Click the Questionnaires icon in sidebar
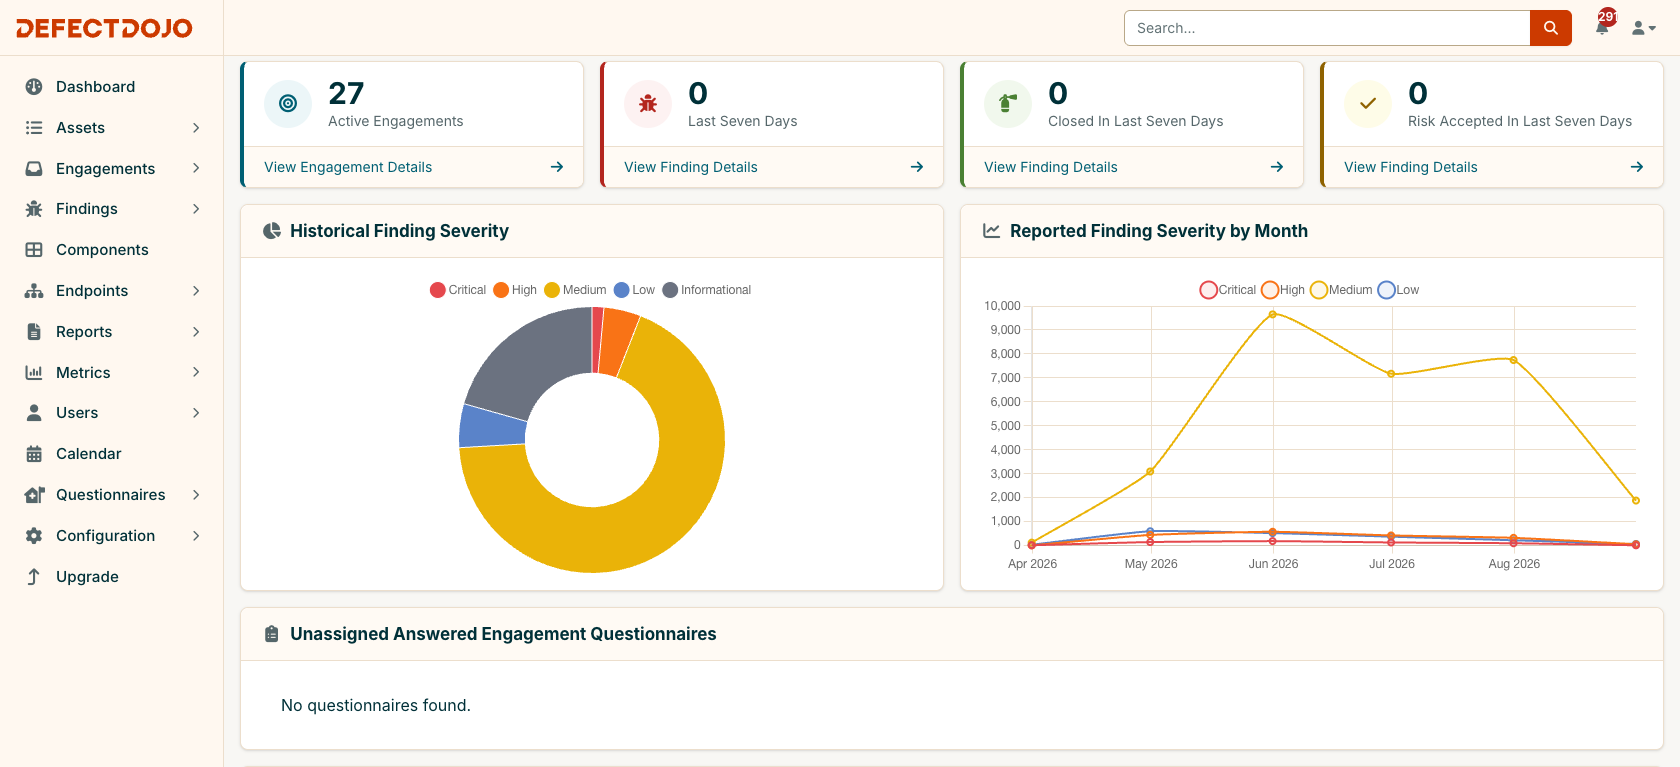1680x767 pixels. (34, 495)
